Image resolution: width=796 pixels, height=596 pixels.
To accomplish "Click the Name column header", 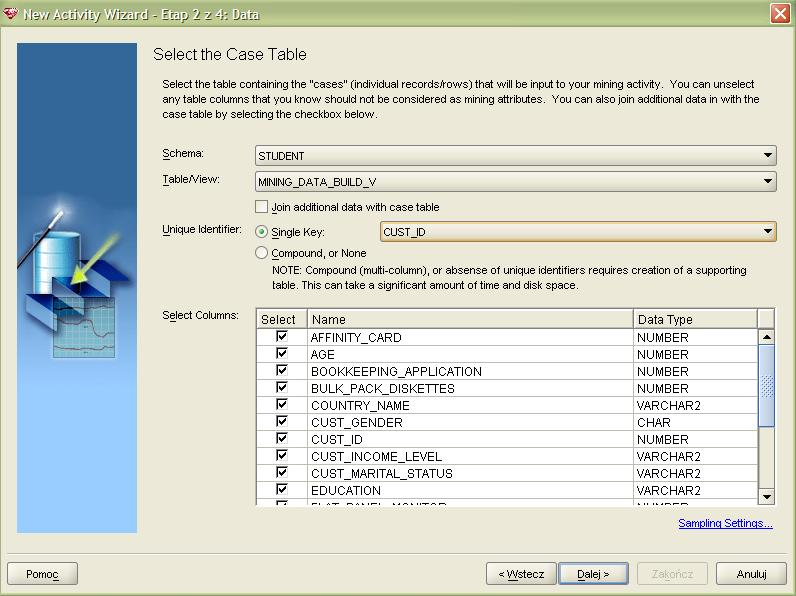I will (470, 319).
